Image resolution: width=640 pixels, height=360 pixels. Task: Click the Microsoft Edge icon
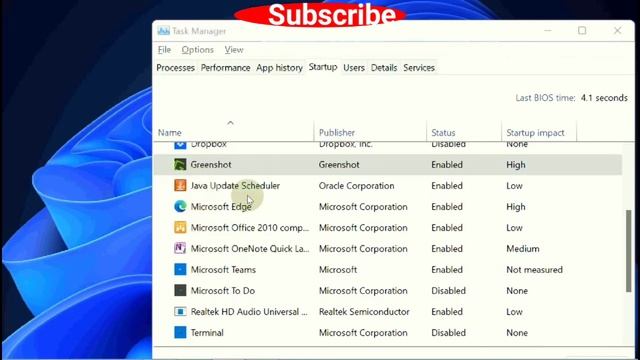click(x=180, y=207)
